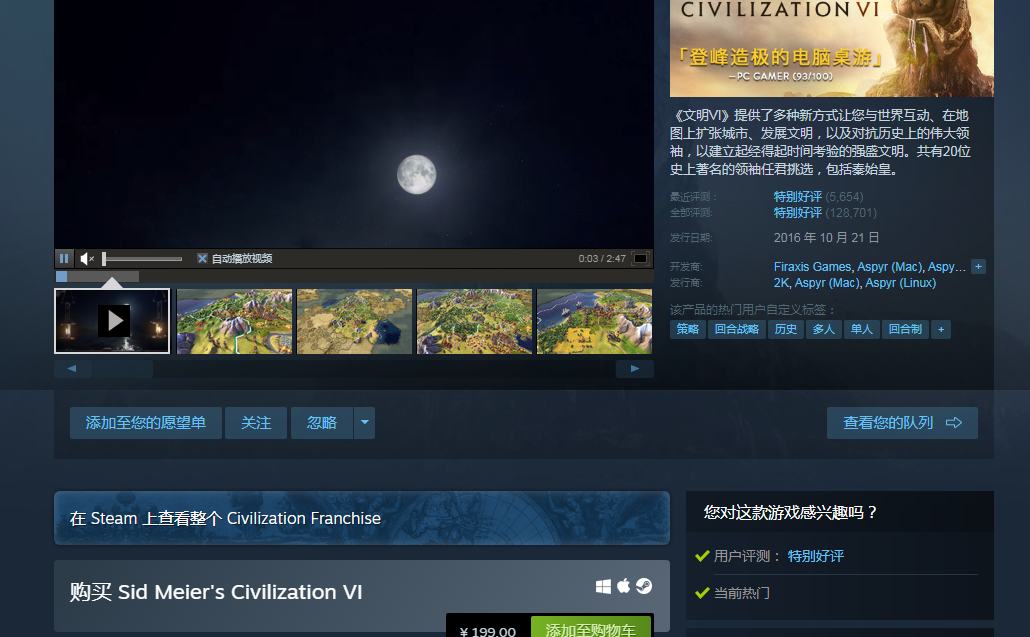Adjust the video volume slider
Image resolution: width=1030 pixels, height=637 pixels.
pos(143,259)
